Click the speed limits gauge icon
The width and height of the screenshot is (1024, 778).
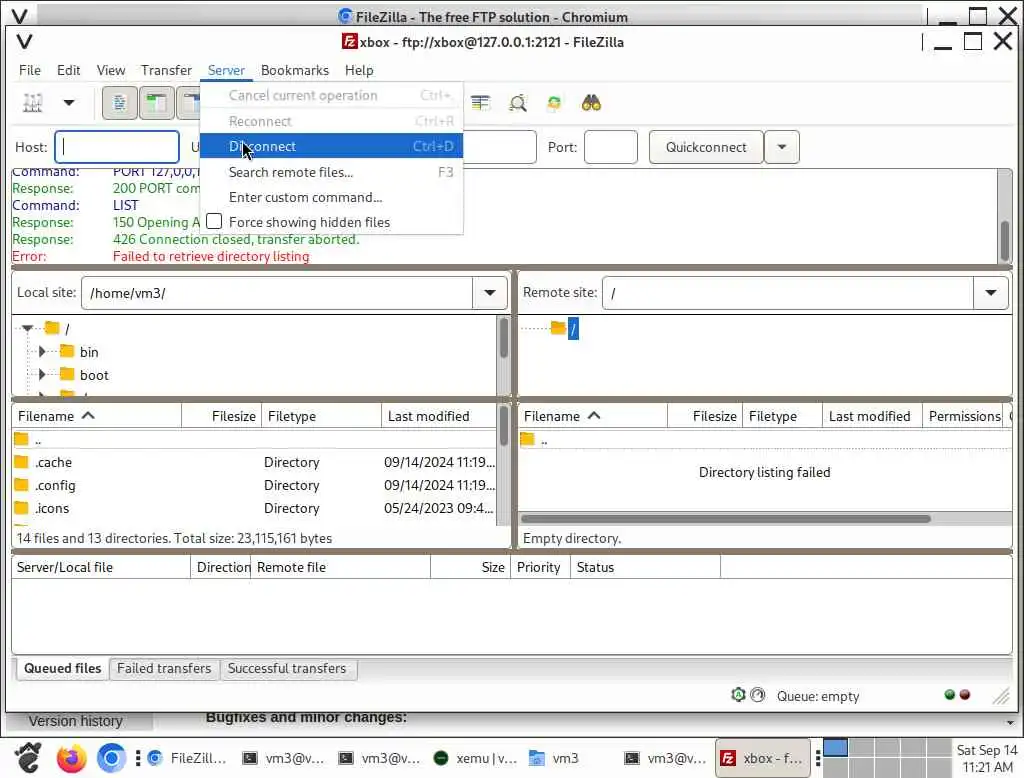click(x=758, y=695)
